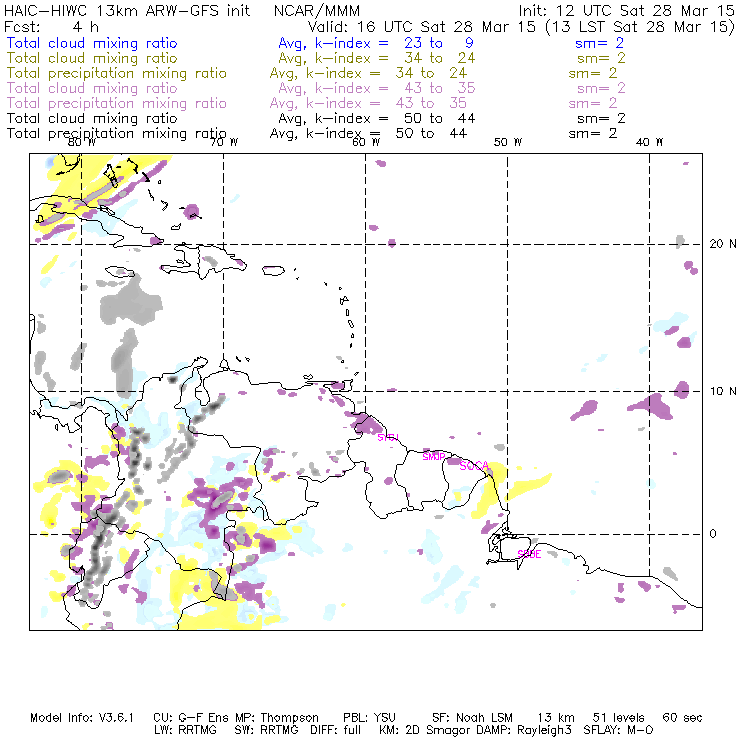Click the '51 levels' footer entry
The image size is (740, 740).
[619, 718]
